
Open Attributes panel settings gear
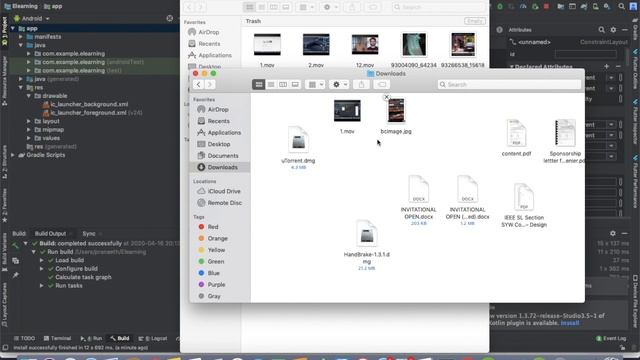(613, 30)
